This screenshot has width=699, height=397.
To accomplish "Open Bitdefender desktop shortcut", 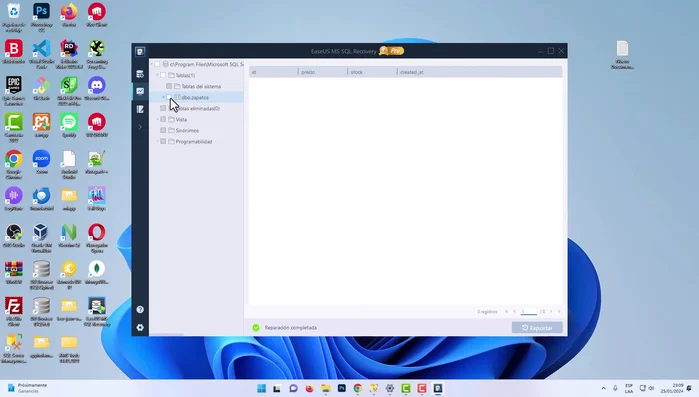I will [14, 51].
